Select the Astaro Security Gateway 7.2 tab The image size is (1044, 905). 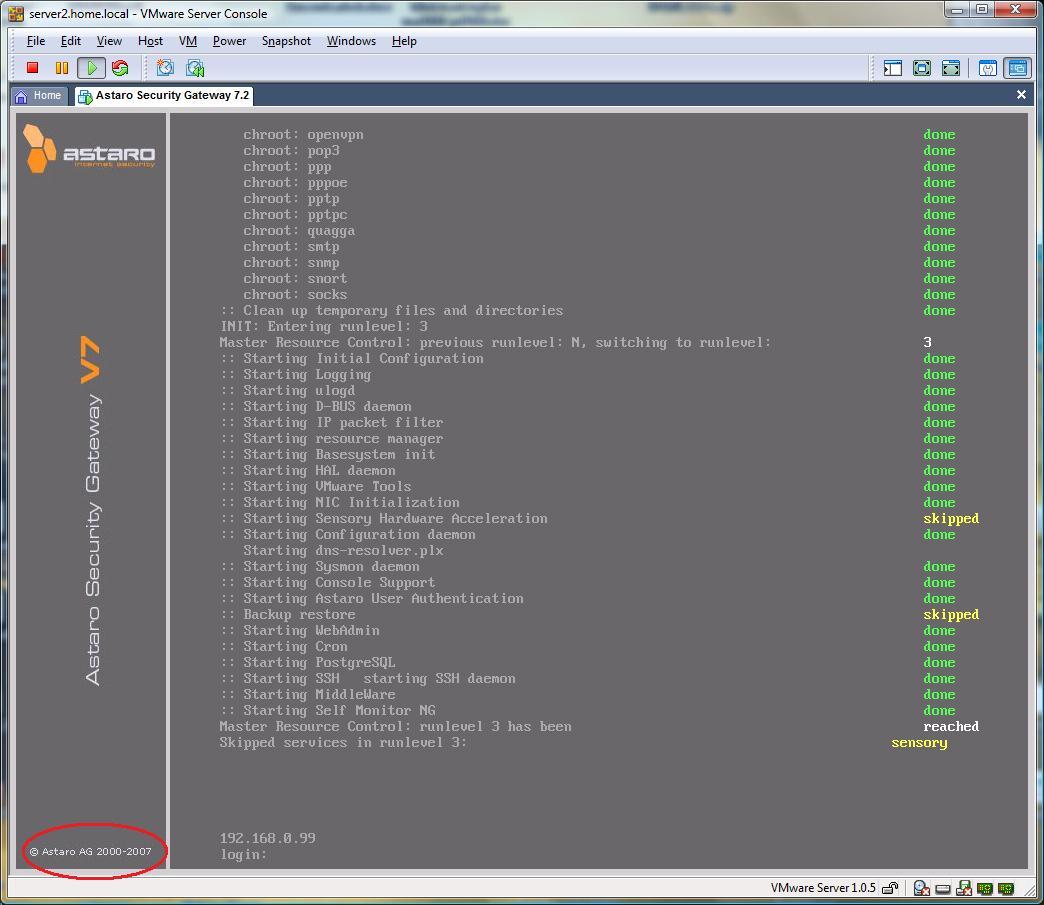164,96
